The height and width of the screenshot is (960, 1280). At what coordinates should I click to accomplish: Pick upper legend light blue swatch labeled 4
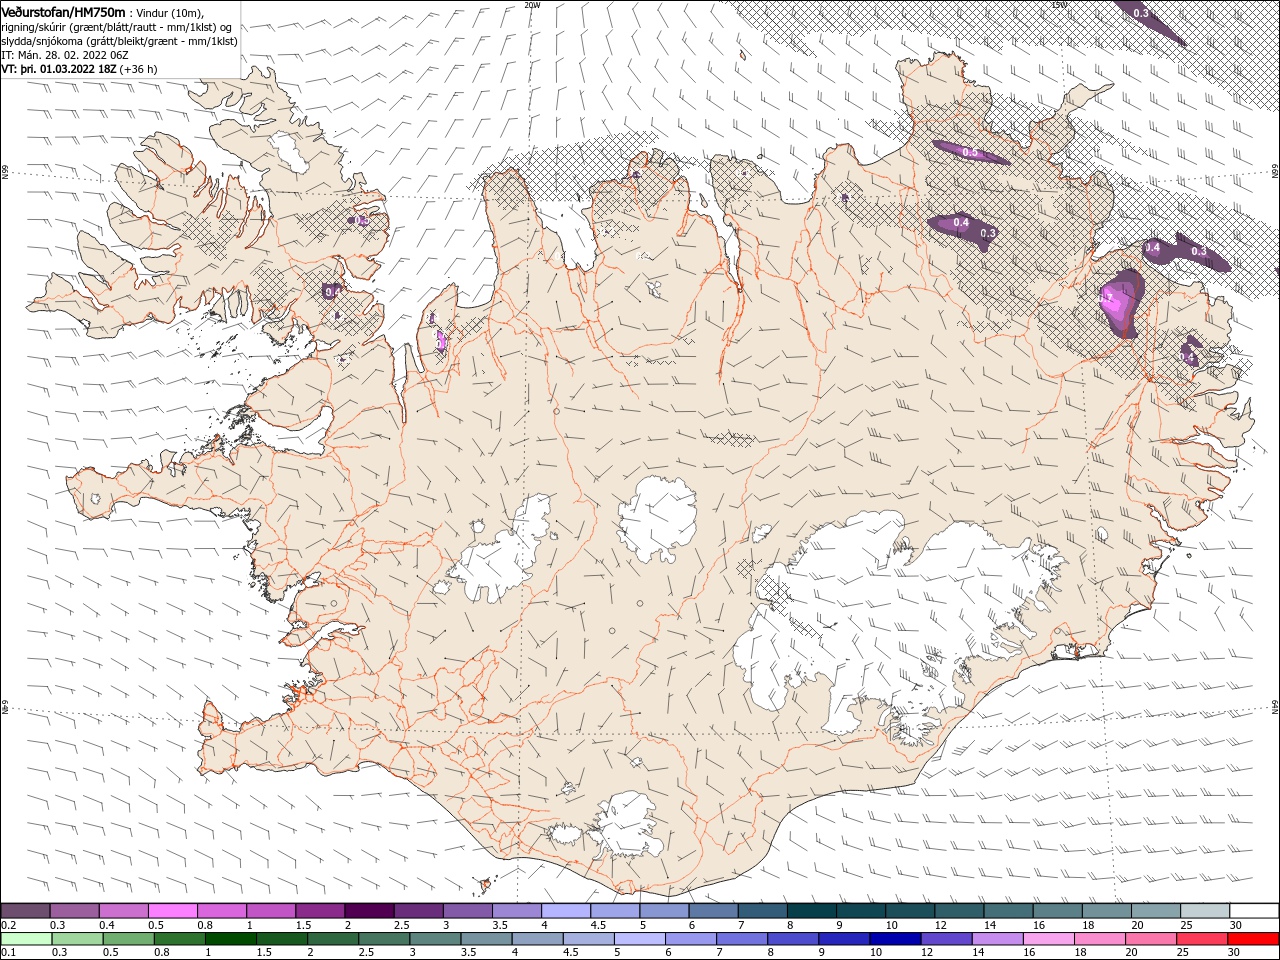point(565,911)
